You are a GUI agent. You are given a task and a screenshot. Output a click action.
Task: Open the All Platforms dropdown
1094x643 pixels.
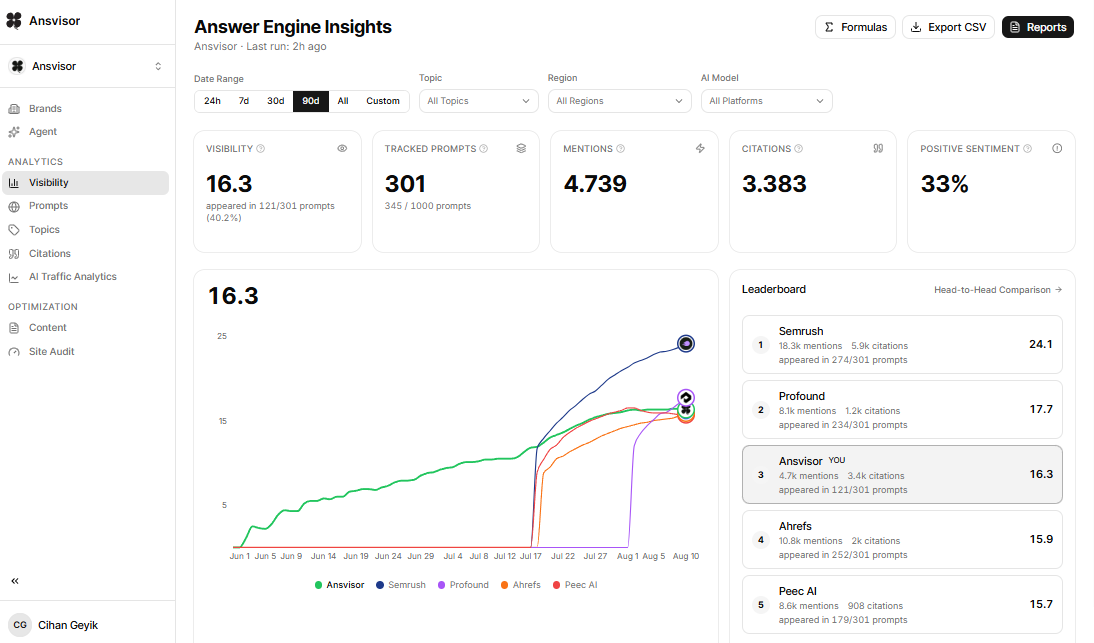click(766, 101)
